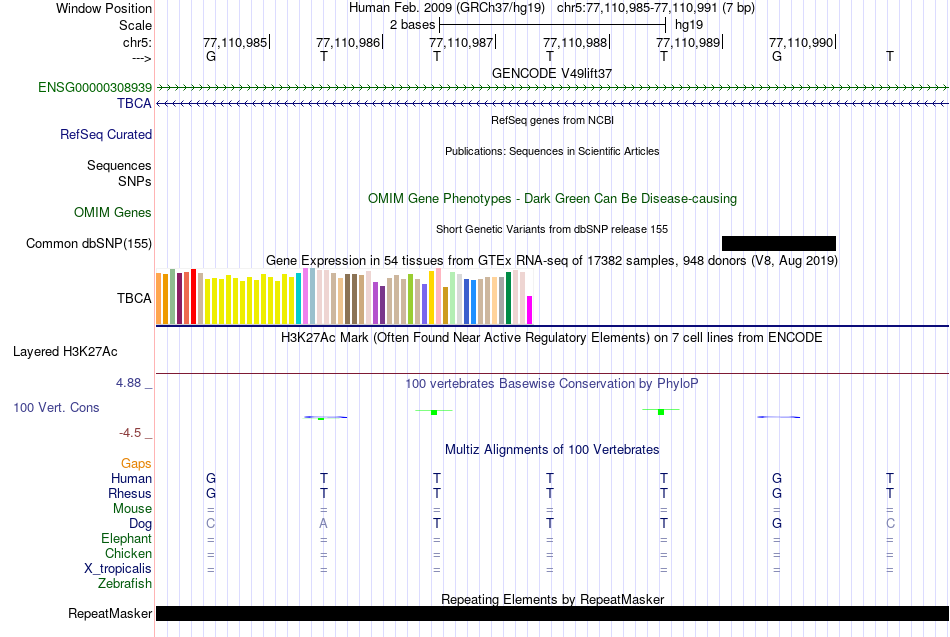The image size is (950, 637).
Task: Click Multiz Alignments of 100 Vertebrates title
Action: [x=552, y=450]
